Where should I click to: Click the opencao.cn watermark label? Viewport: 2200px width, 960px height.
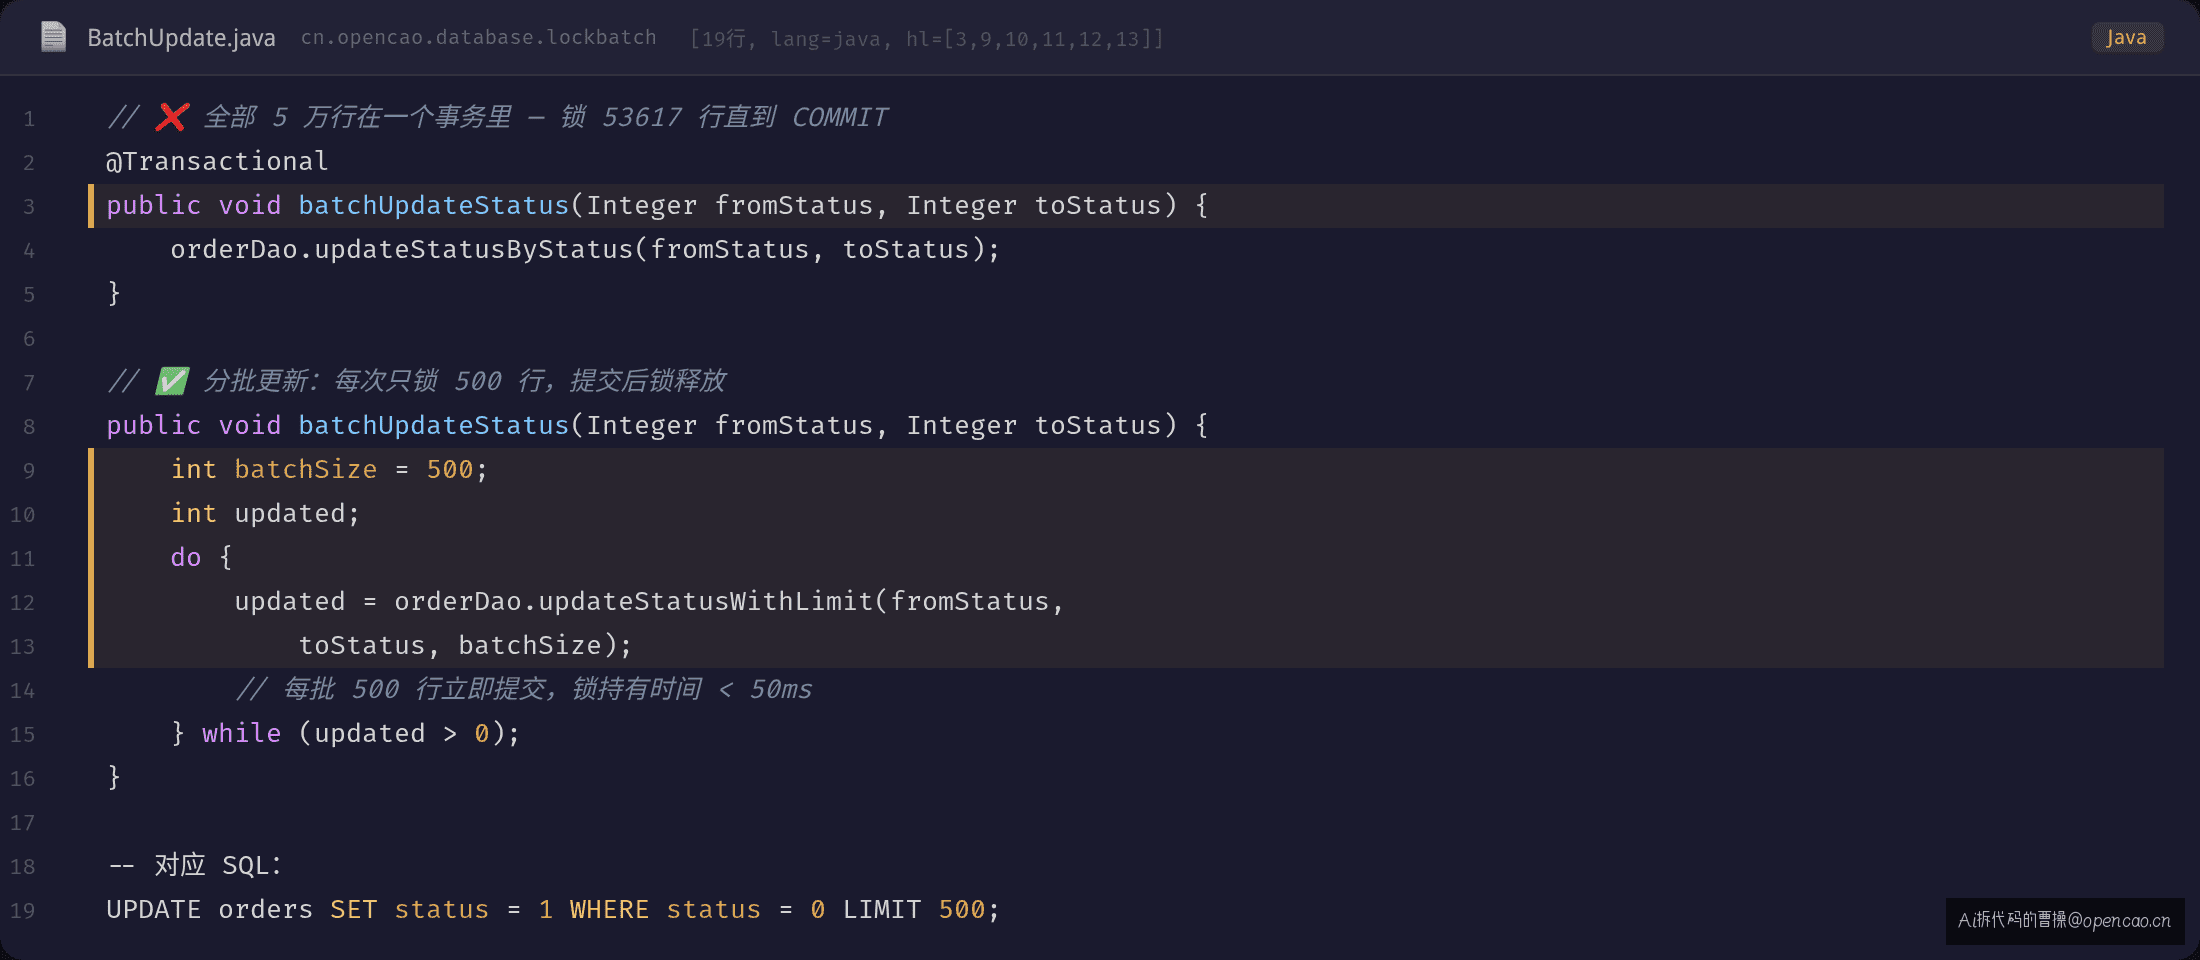click(x=2065, y=920)
